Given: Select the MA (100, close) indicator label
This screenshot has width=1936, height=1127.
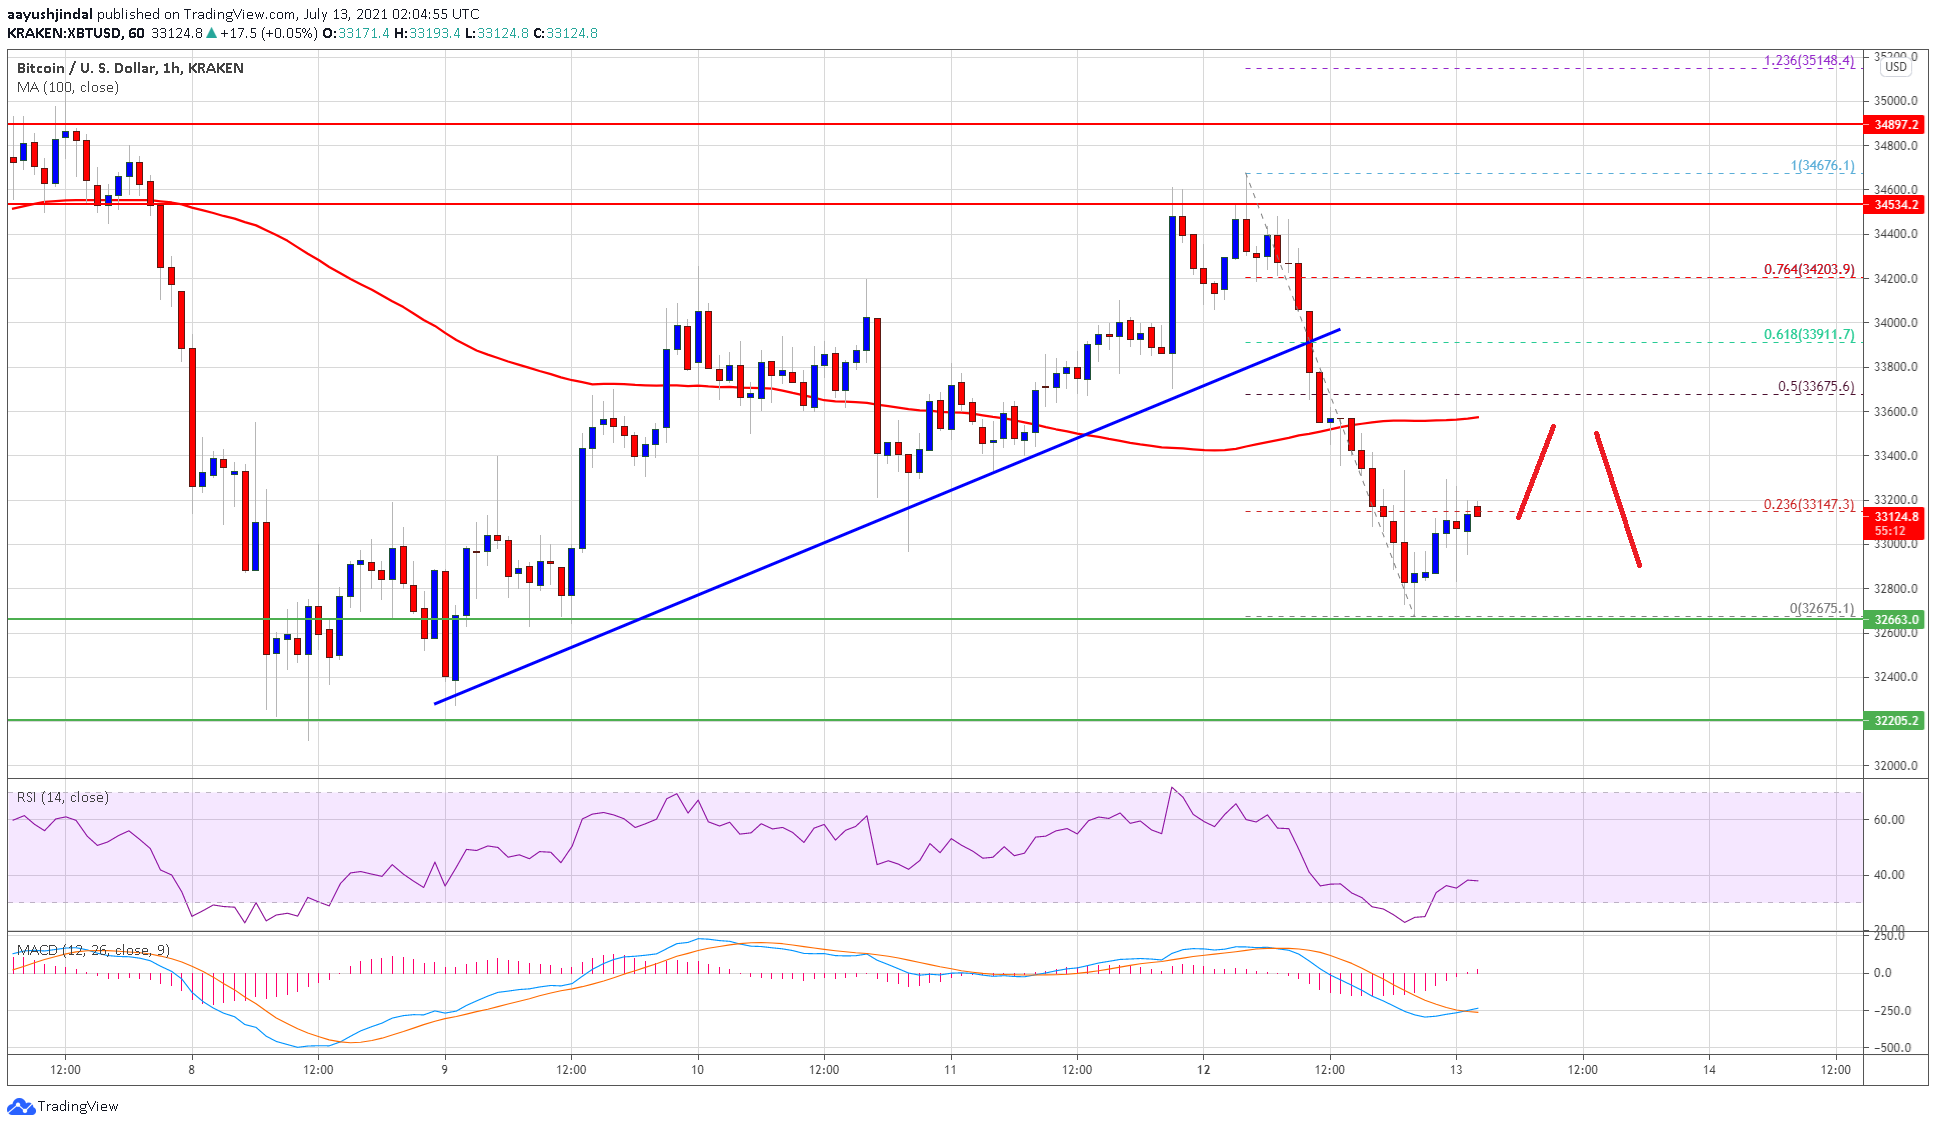Looking at the screenshot, I should pyautogui.click(x=68, y=87).
